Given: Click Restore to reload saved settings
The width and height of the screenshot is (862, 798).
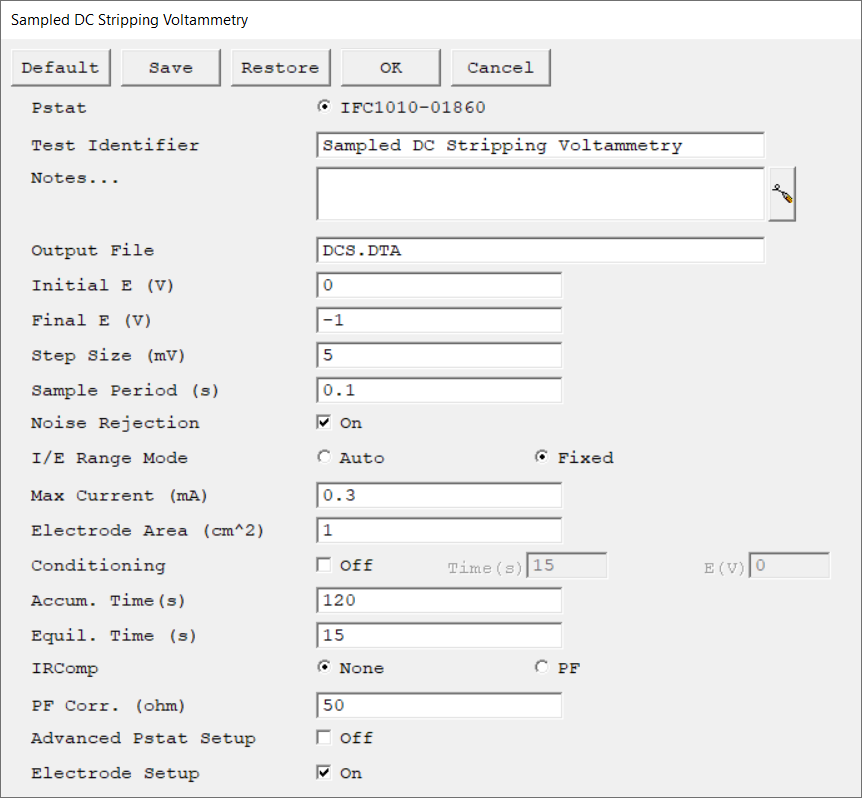Looking at the screenshot, I should pyautogui.click(x=280, y=68).
